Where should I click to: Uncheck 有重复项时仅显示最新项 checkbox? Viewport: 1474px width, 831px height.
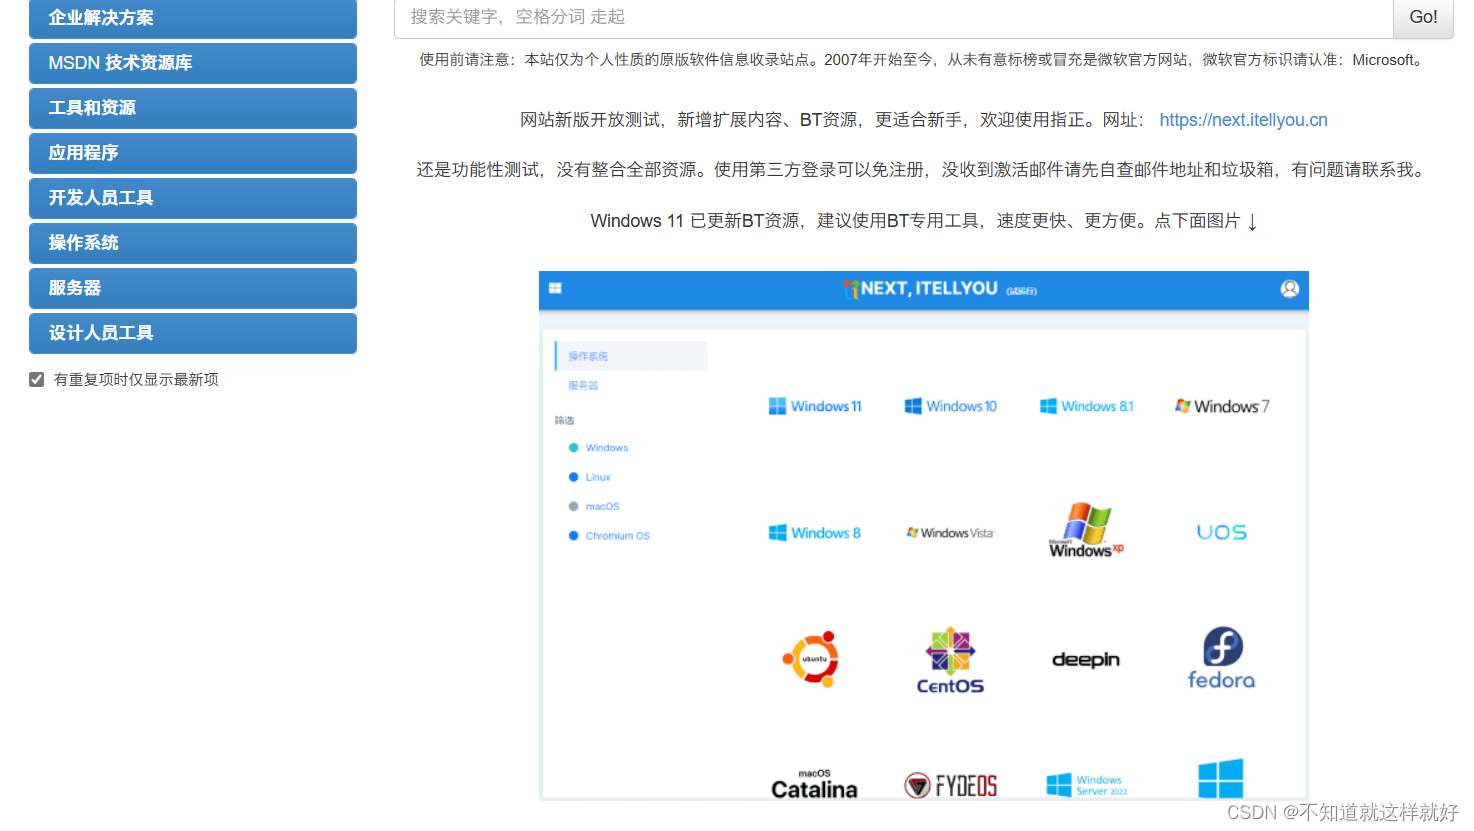click(37, 380)
